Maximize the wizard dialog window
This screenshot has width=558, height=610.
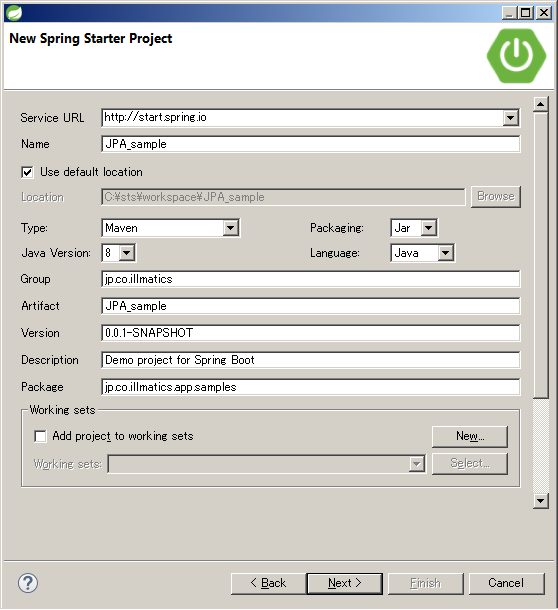pyautogui.click(x=525, y=13)
